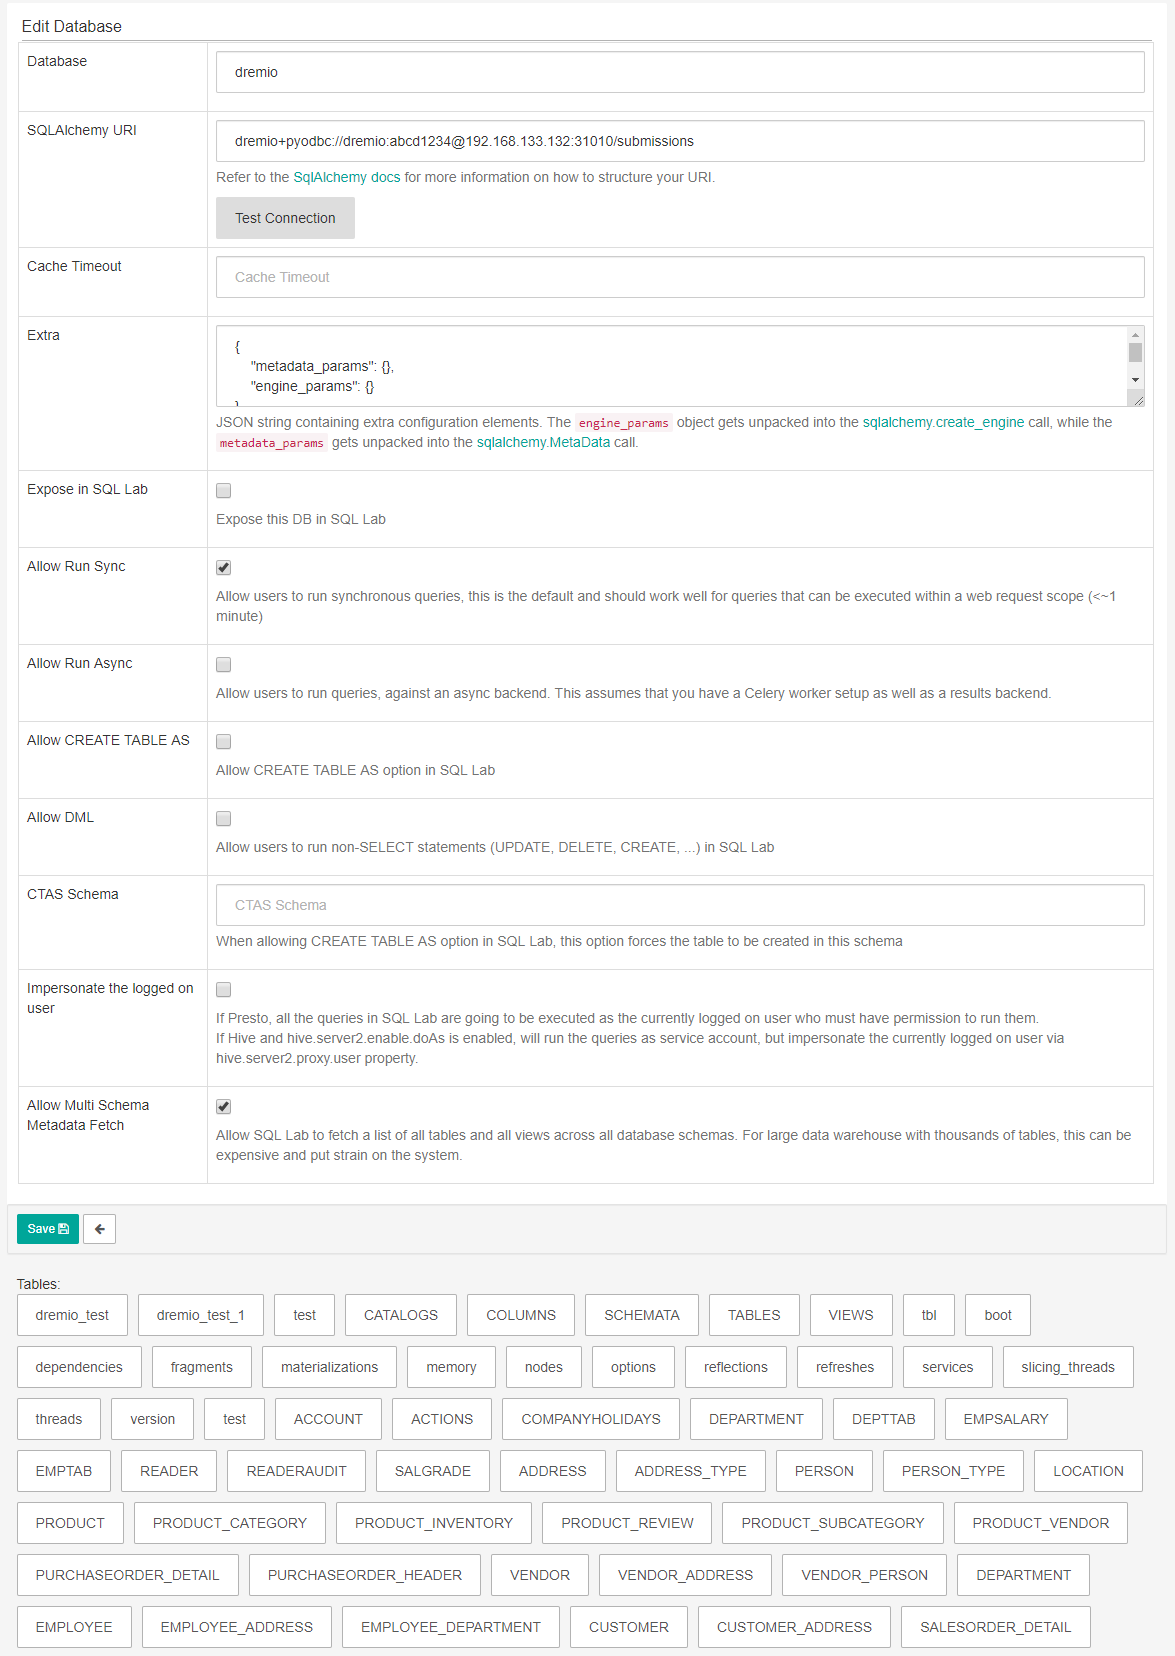Open the ADDRESS_TYPE table

[x=691, y=1471]
